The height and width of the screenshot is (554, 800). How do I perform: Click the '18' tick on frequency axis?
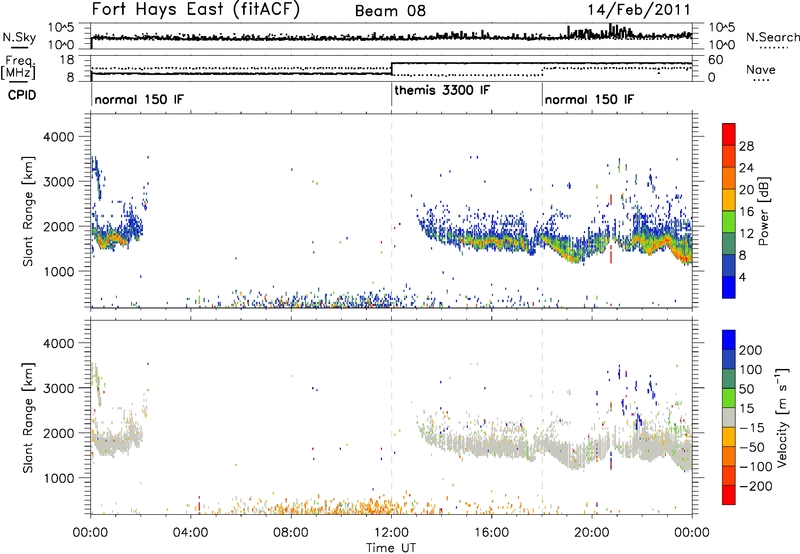coord(67,60)
